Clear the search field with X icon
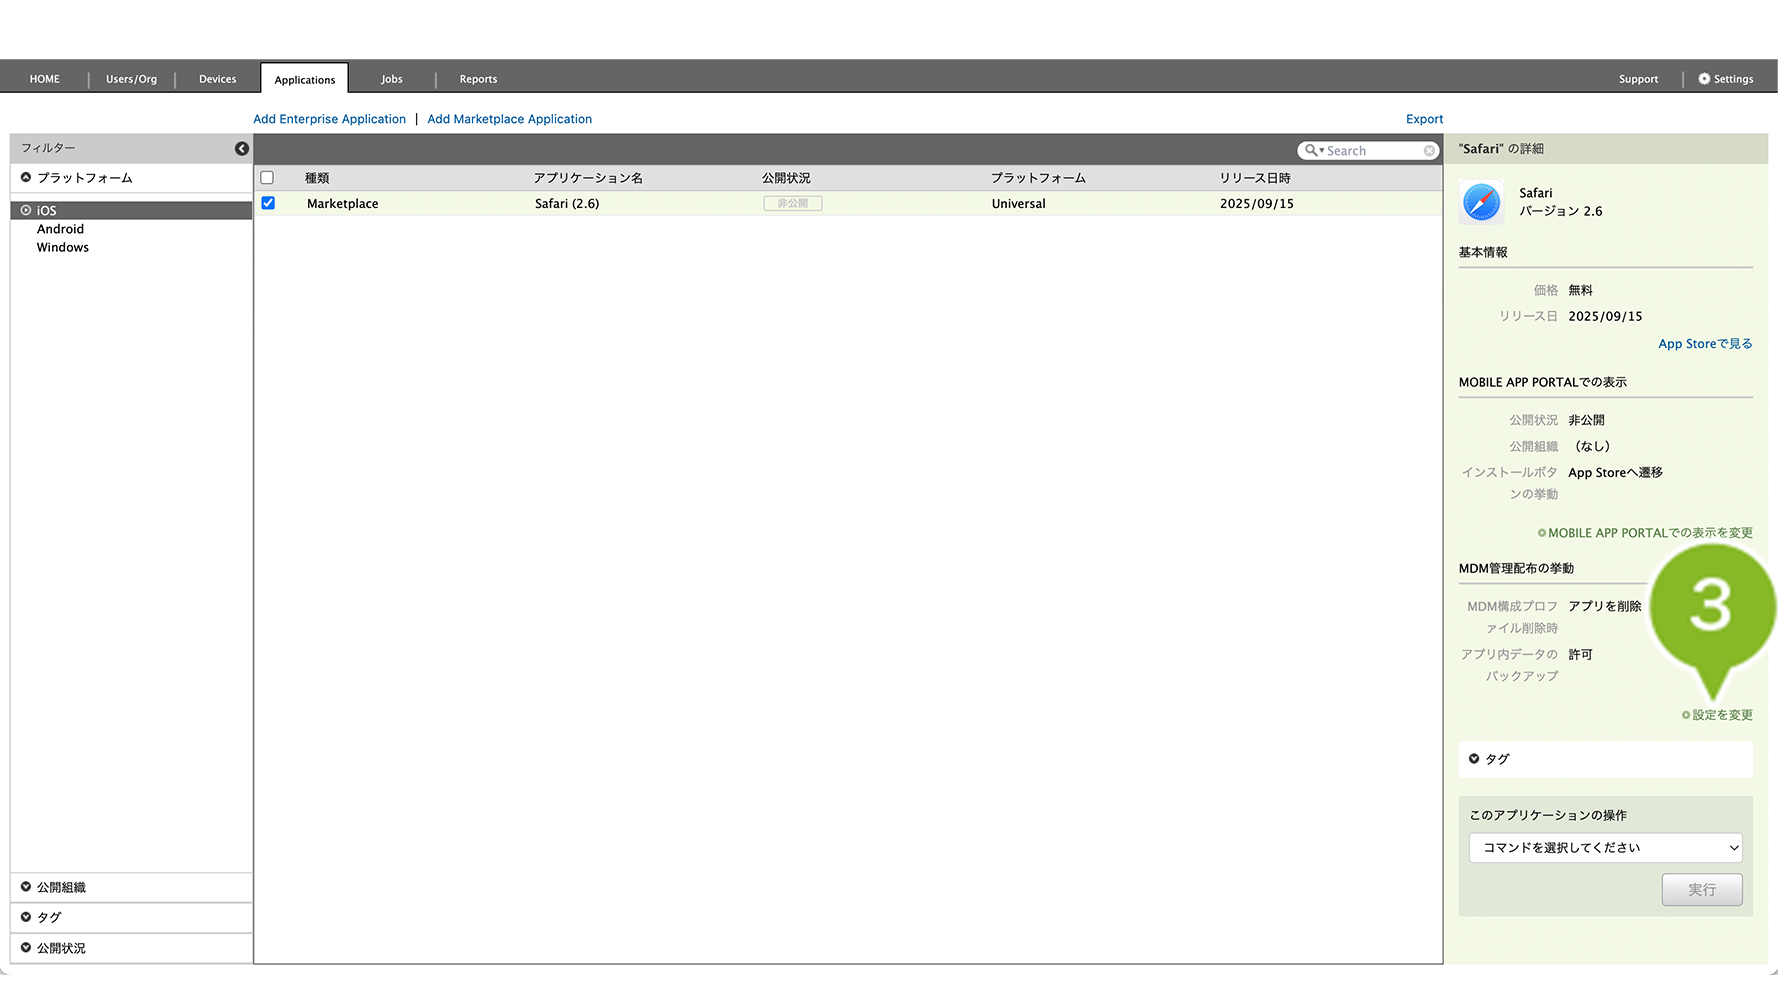The image size is (1778, 1000). coord(1429,151)
